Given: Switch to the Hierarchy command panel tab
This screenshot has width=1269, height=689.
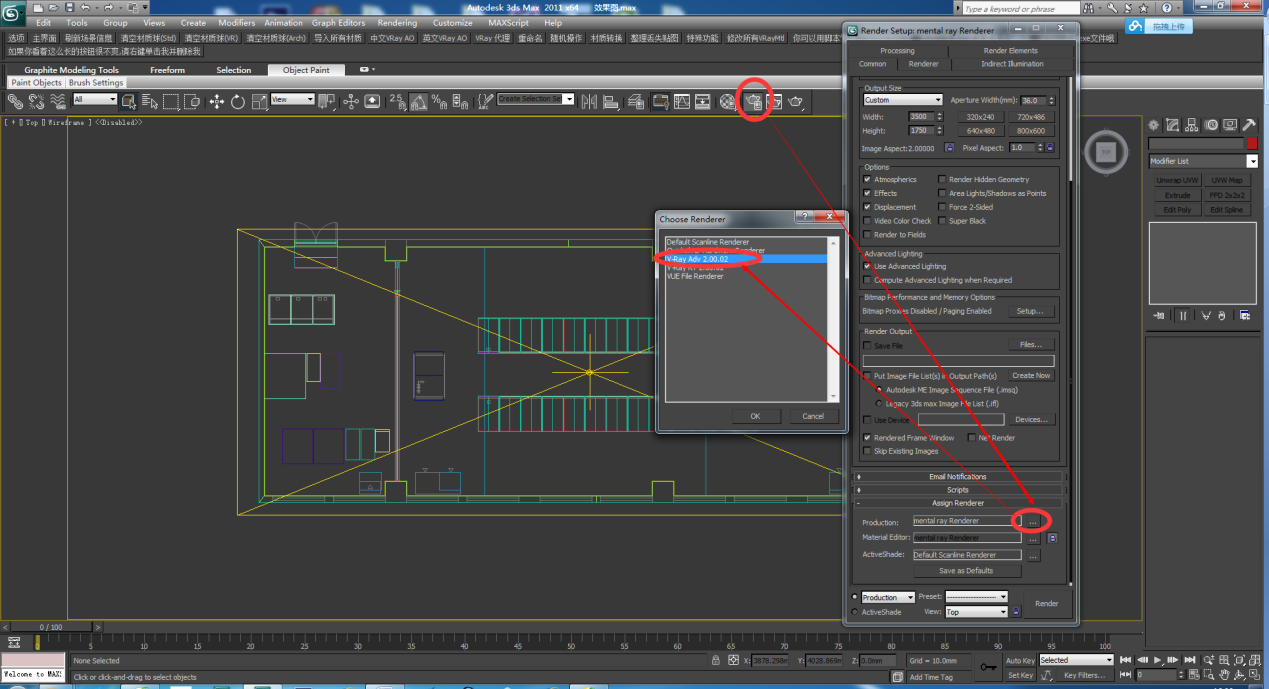Looking at the screenshot, I should click(1191, 125).
